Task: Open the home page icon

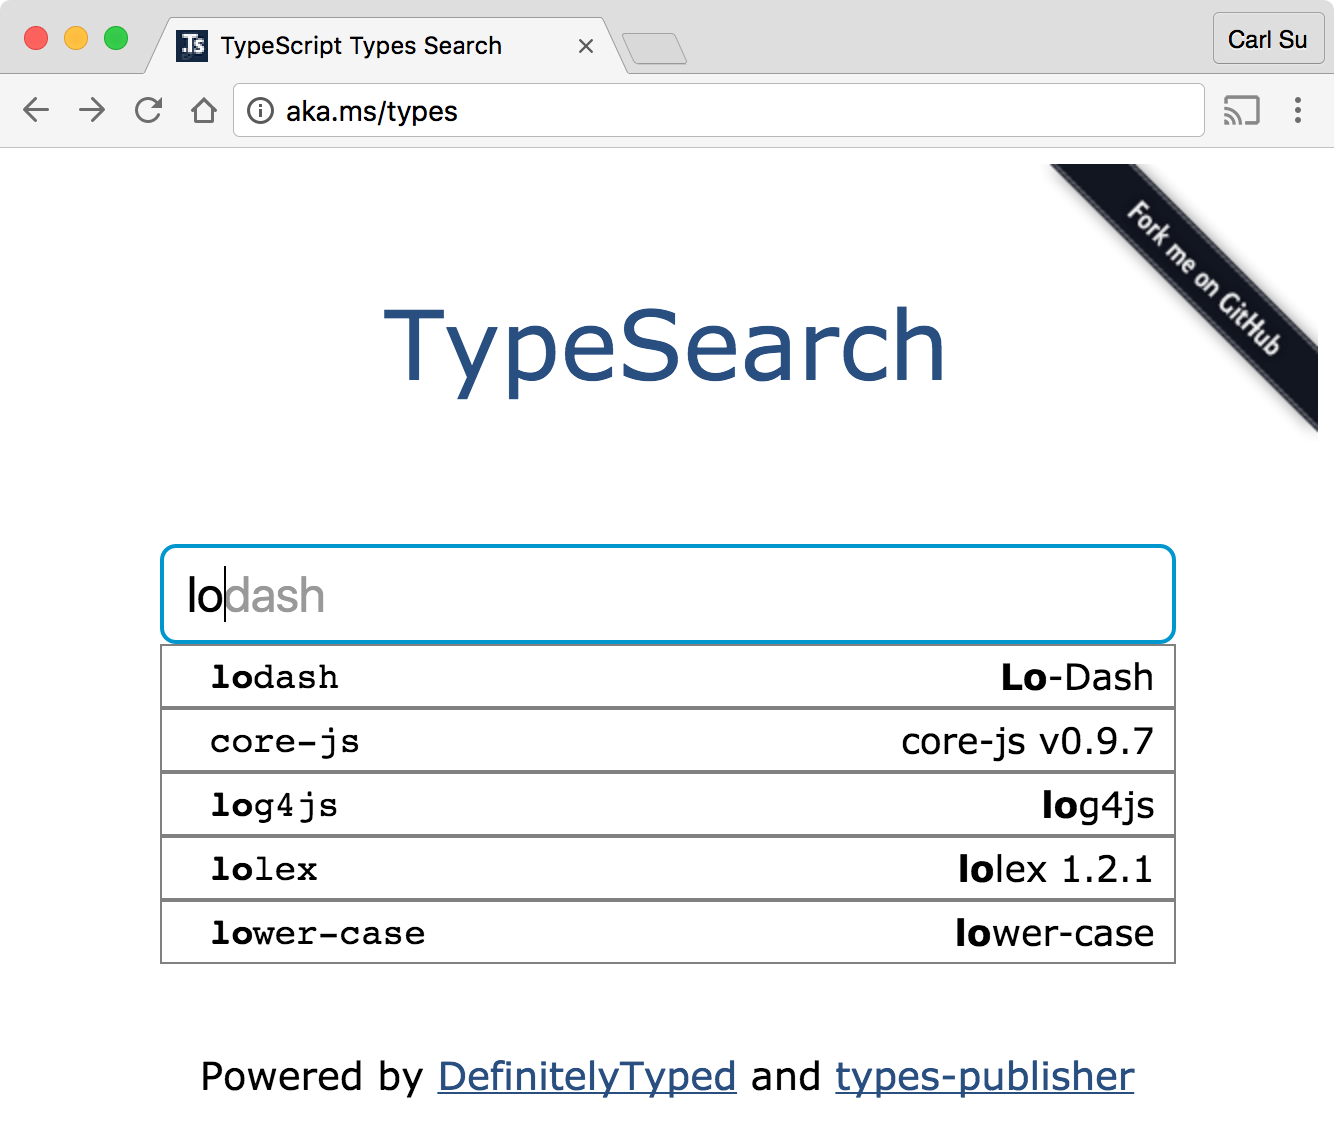Action: tap(204, 110)
